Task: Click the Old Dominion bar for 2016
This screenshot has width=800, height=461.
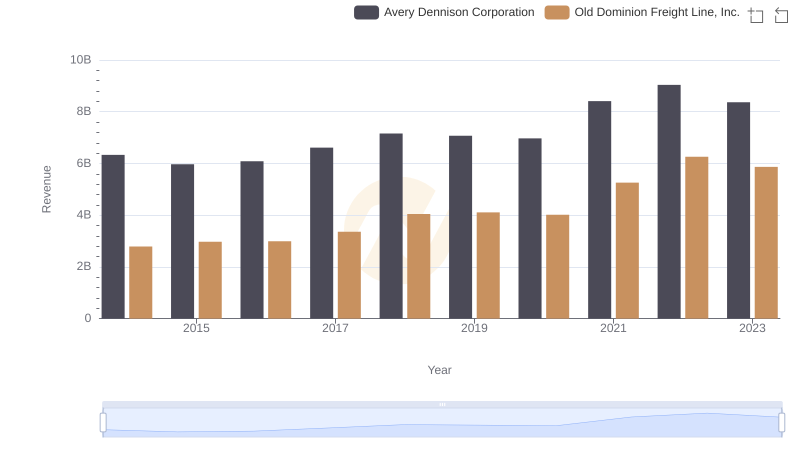Action: pos(280,280)
